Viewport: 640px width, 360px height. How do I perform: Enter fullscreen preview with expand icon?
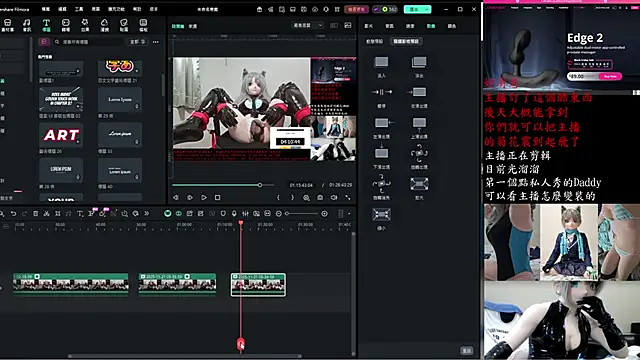[x=348, y=198]
